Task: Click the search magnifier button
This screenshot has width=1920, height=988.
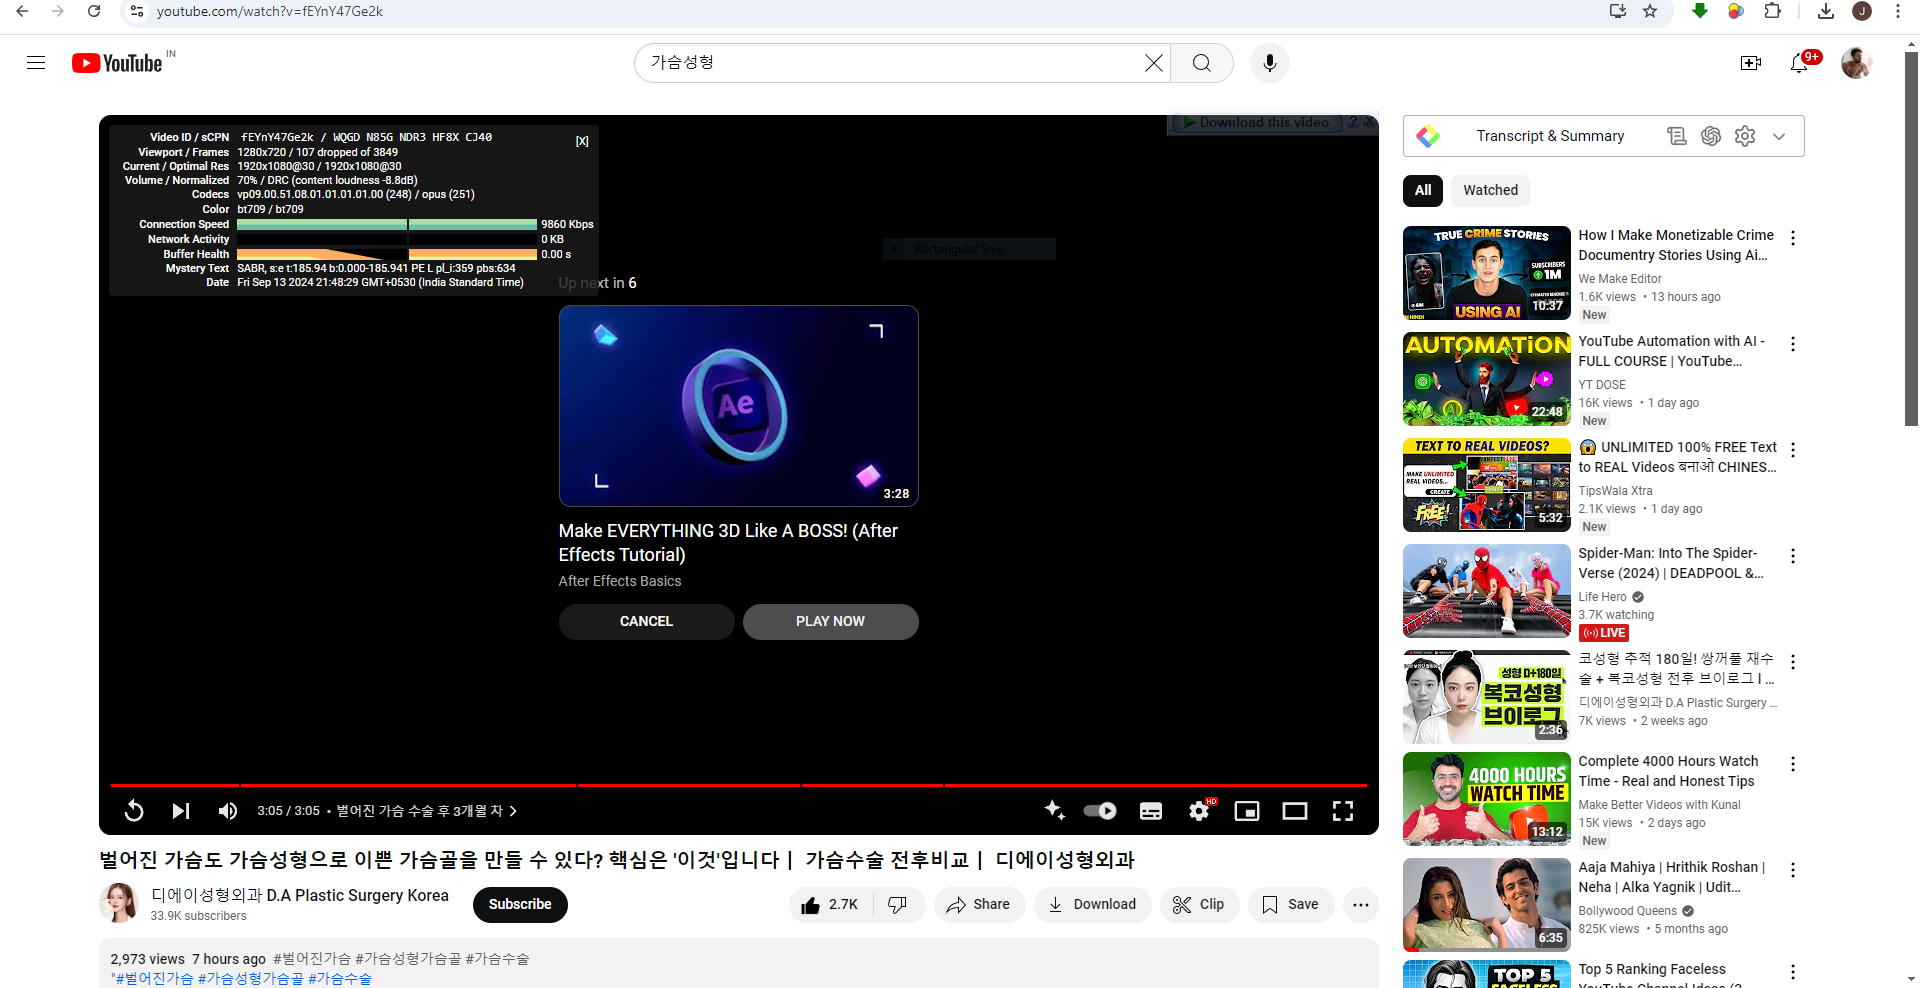Action: (1202, 63)
